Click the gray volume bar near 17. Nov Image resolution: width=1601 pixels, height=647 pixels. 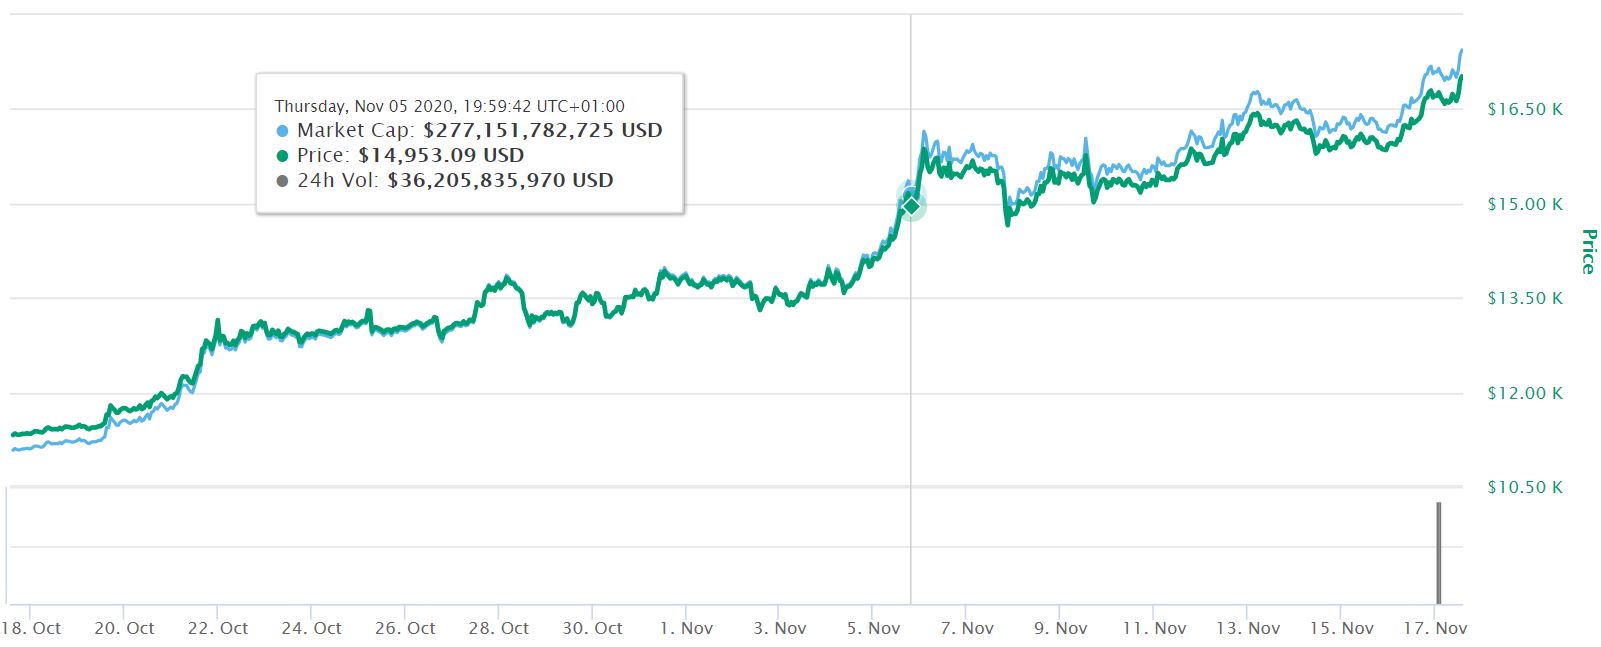[x=1438, y=552]
